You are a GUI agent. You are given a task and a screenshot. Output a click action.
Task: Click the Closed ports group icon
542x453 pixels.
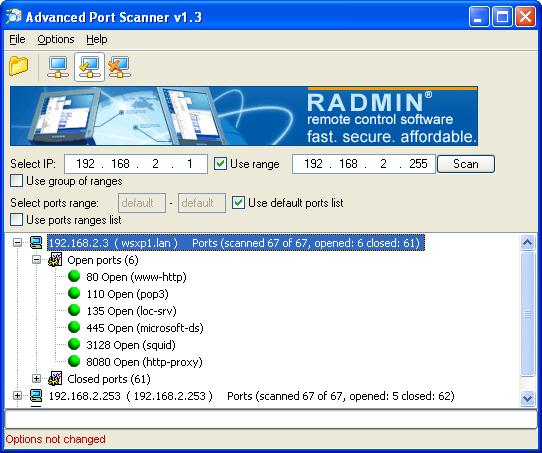click(x=55, y=379)
